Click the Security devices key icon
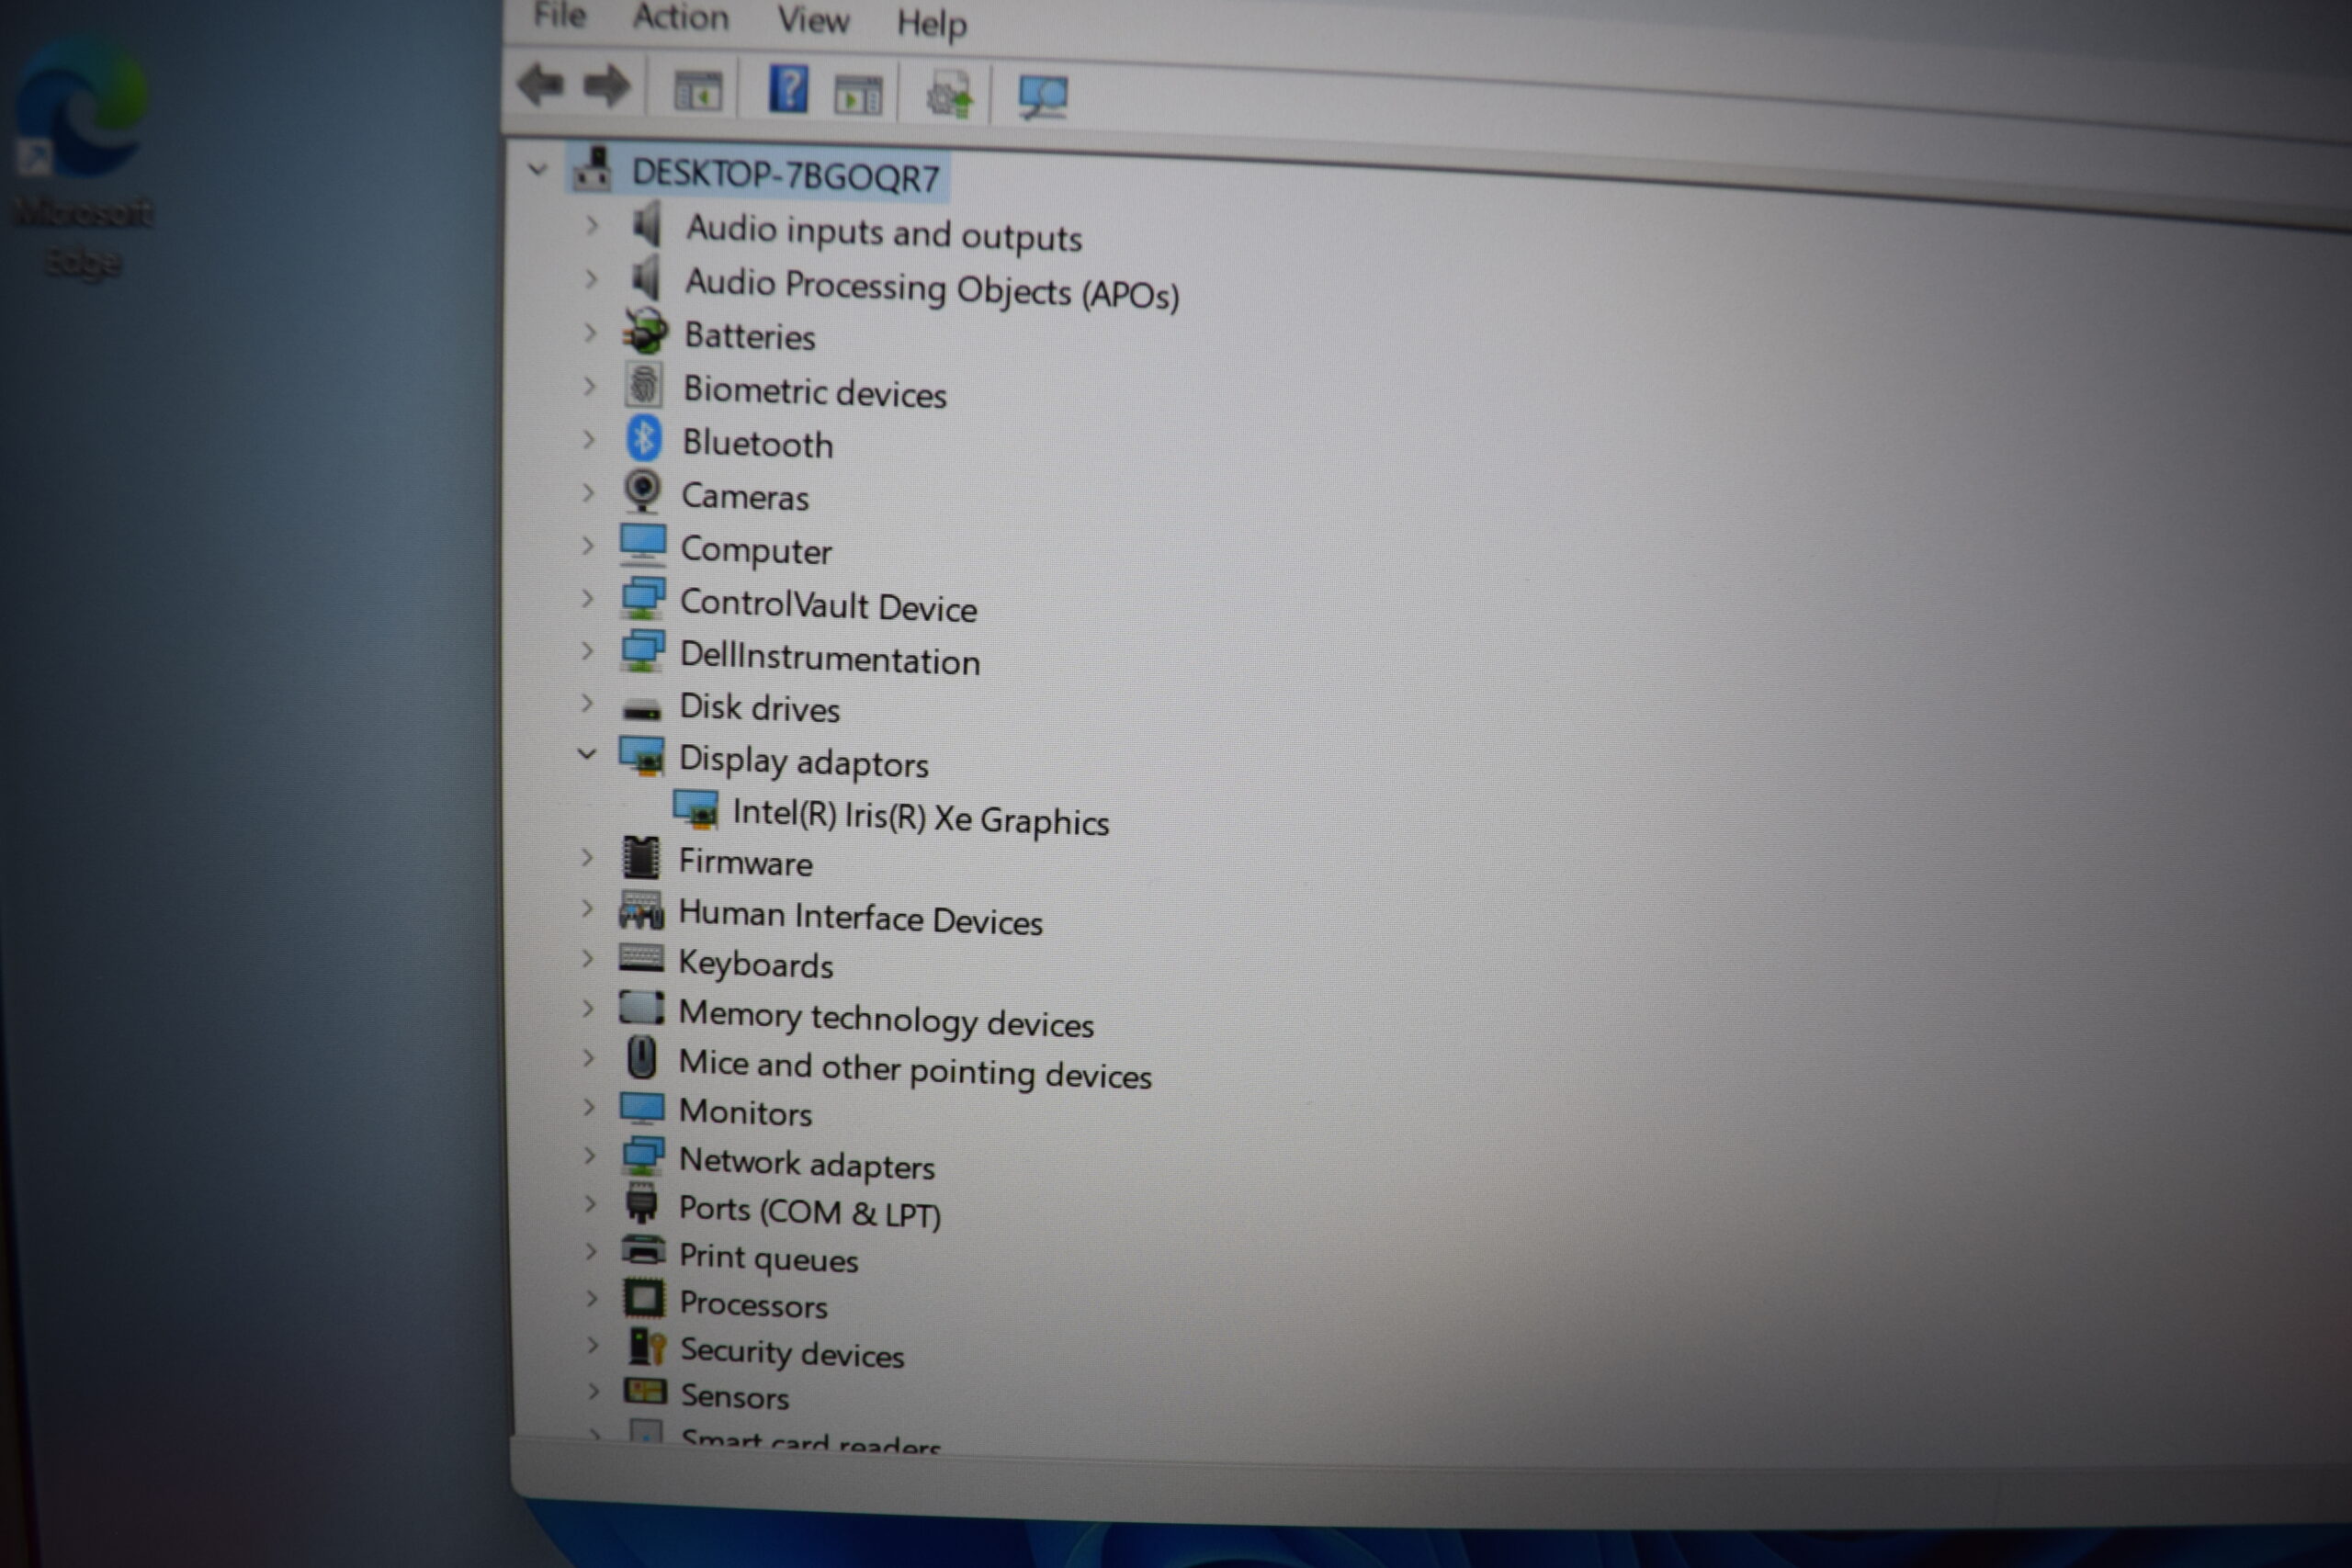2352x1568 pixels. point(646,1346)
